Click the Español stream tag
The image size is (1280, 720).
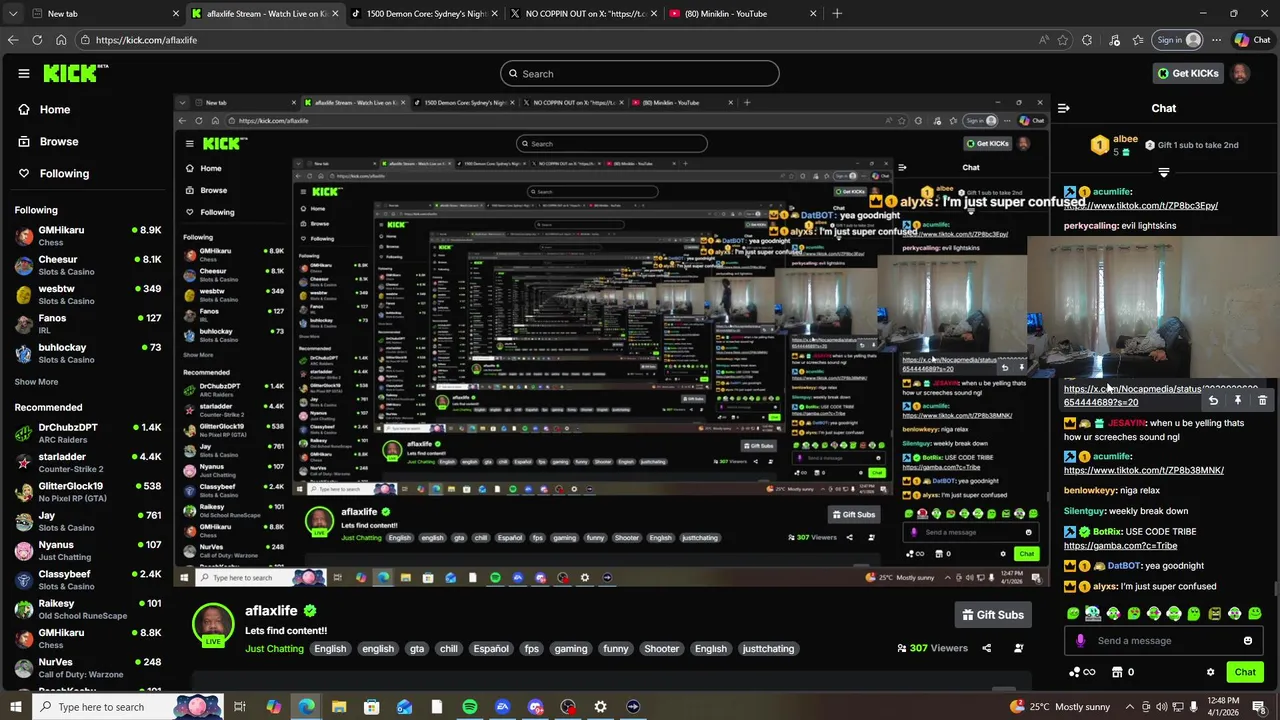491,649
